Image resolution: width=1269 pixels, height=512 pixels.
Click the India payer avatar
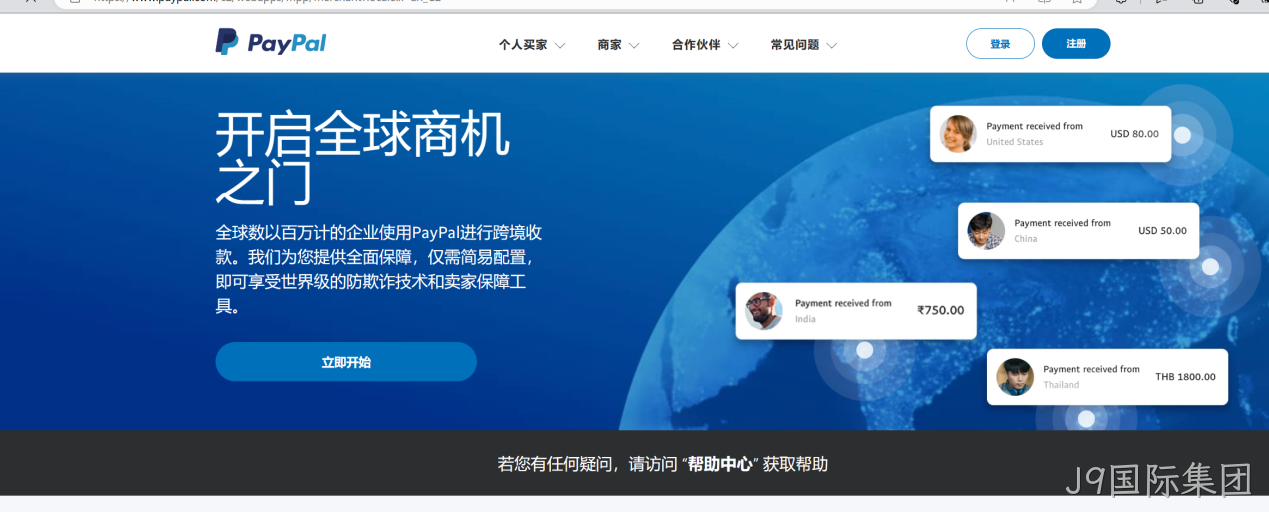(x=764, y=311)
